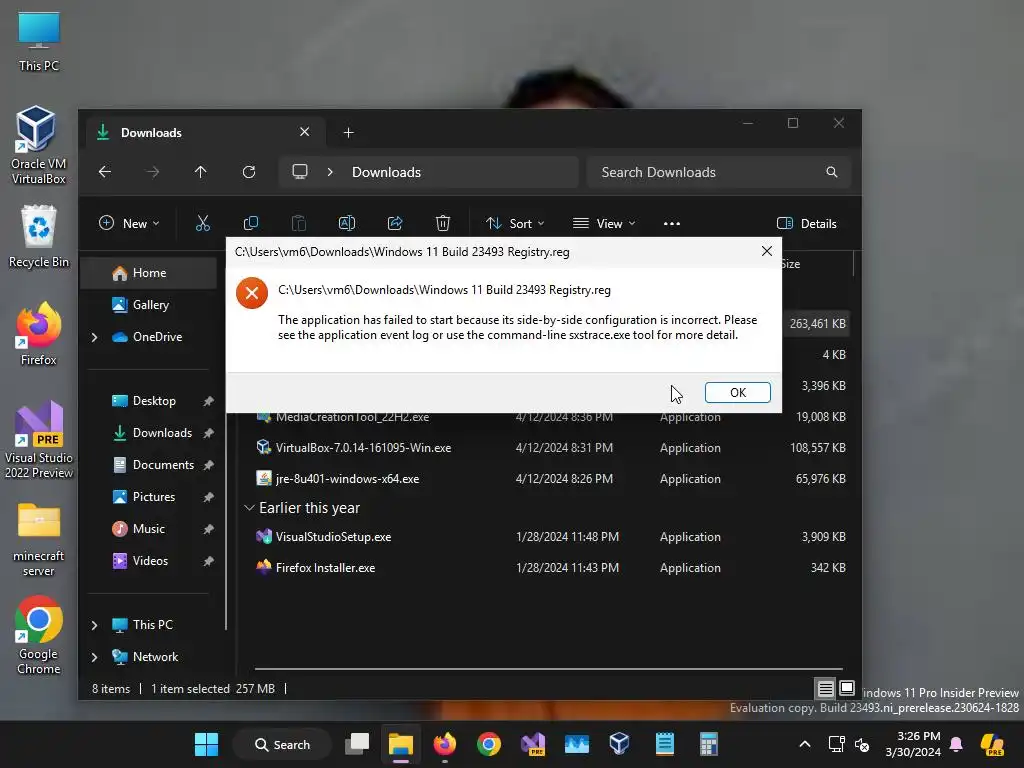The width and height of the screenshot is (1024, 768).
Task: Click the search magnifier icon in Explorer
Action: [x=831, y=172]
